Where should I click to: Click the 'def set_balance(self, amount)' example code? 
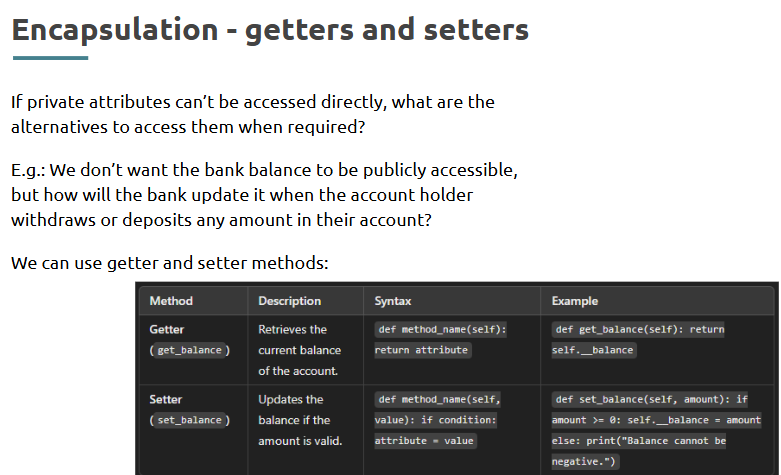pos(656,430)
